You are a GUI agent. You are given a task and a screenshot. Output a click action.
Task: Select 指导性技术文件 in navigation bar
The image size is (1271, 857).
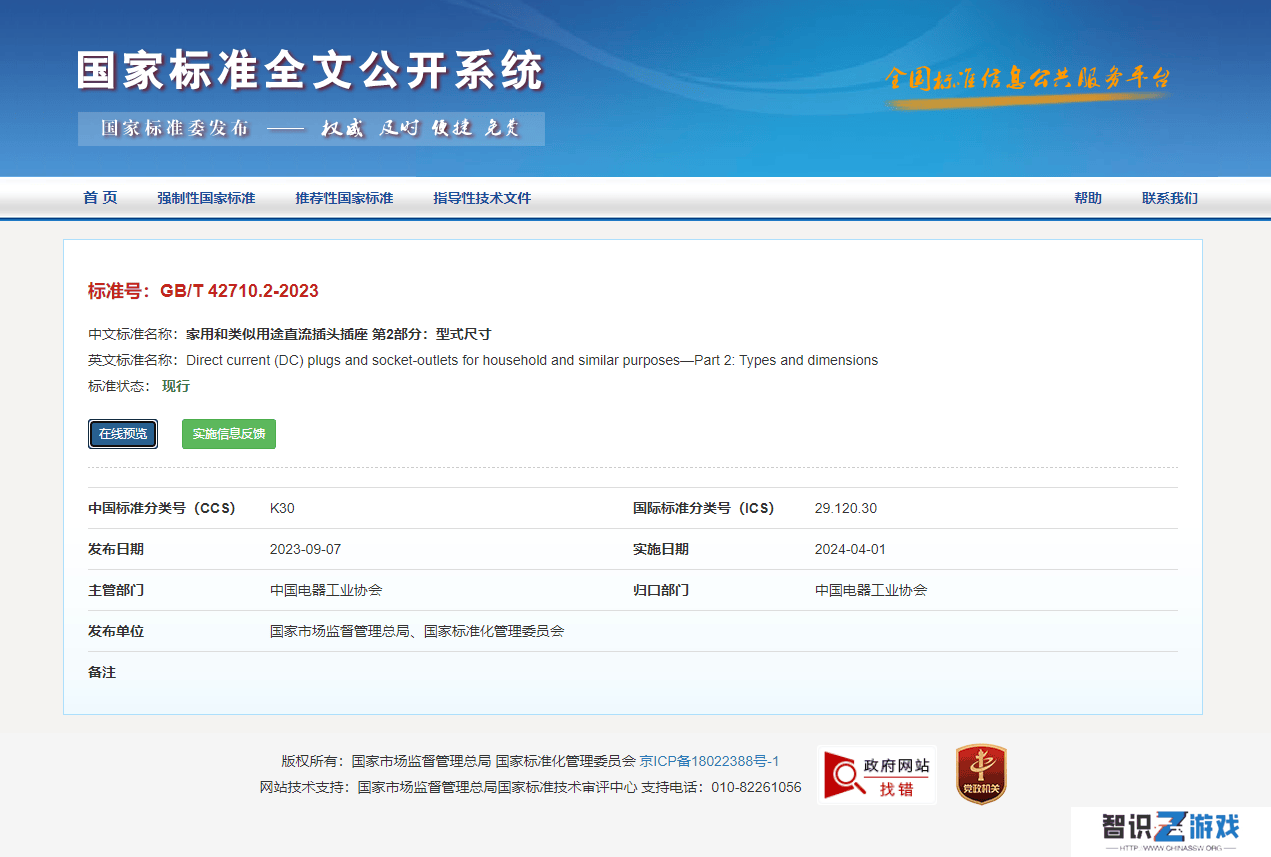click(482, 198)
